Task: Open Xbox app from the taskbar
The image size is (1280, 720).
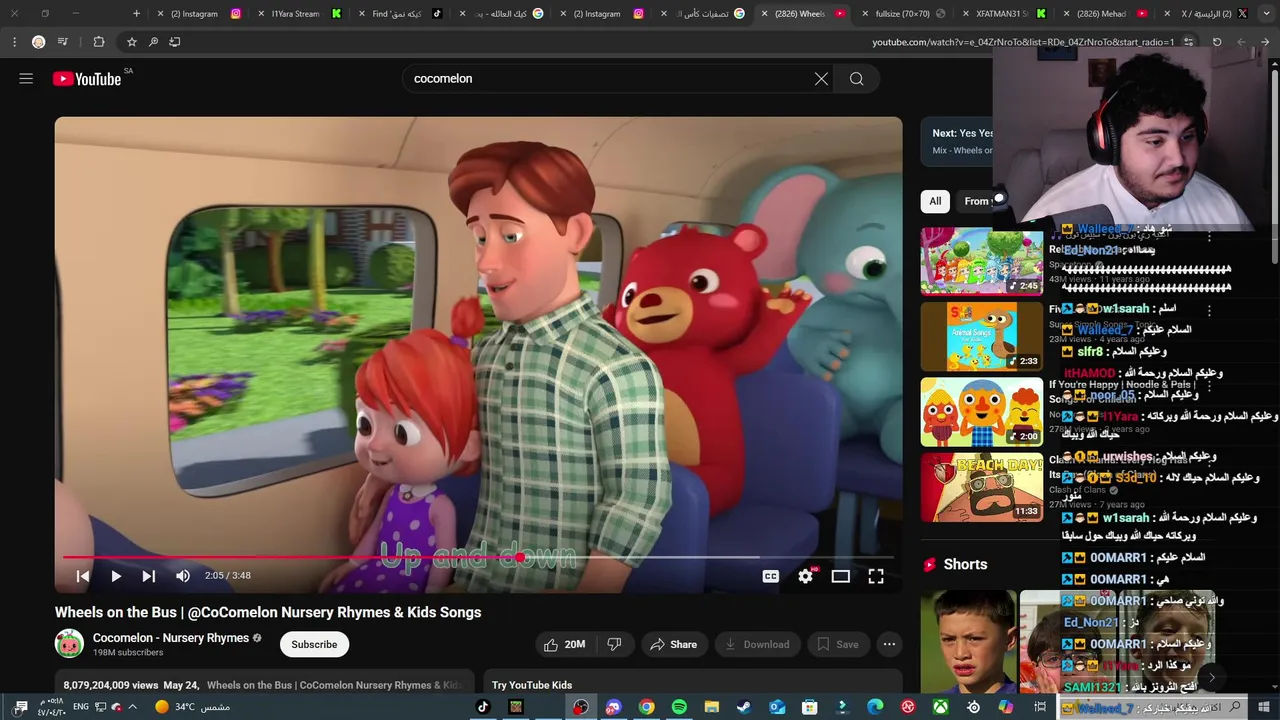Action: tap(941, 707)
